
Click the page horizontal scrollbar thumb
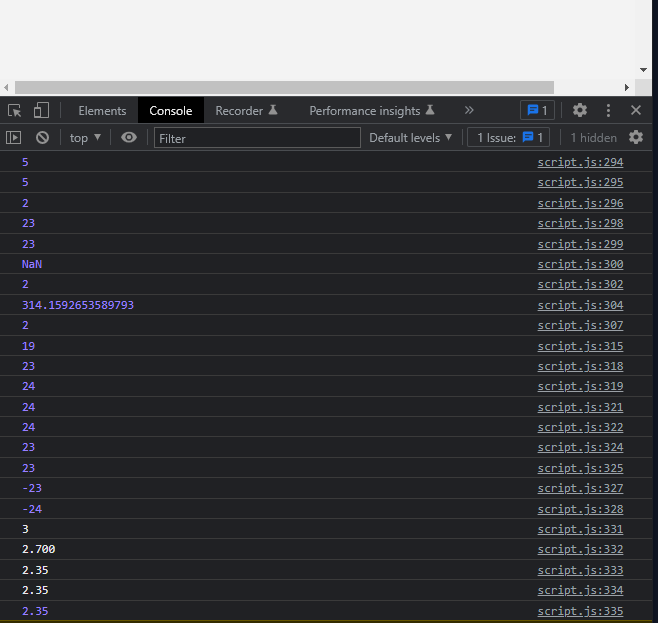(284, 87)
